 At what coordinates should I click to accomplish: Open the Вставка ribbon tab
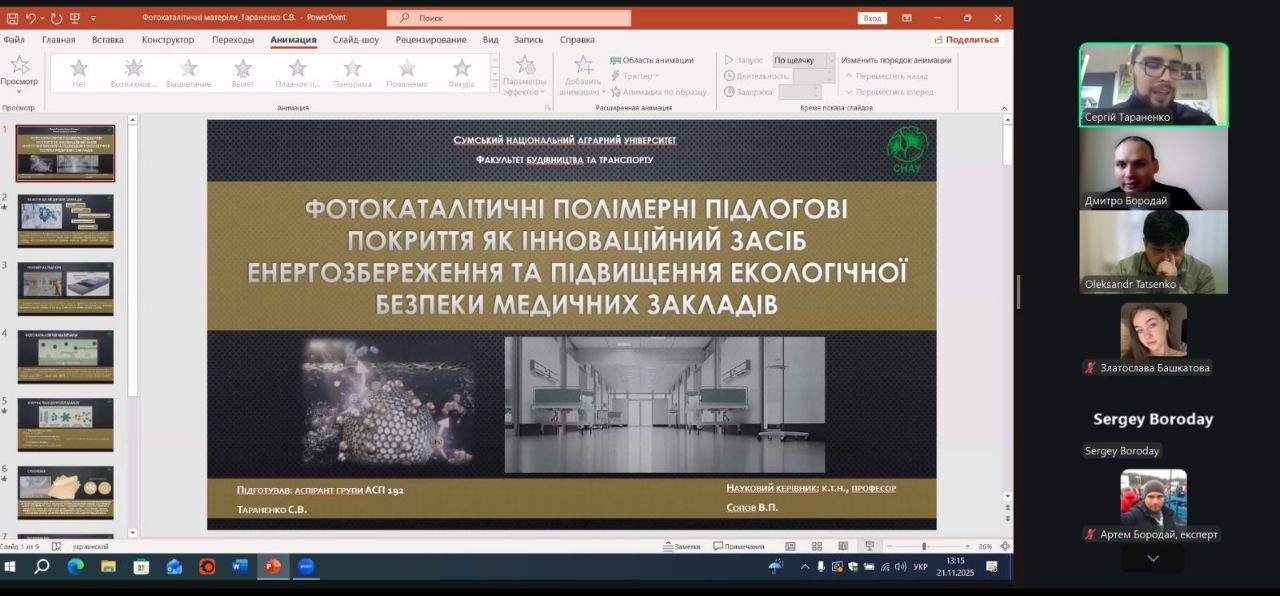click(107, 40)
